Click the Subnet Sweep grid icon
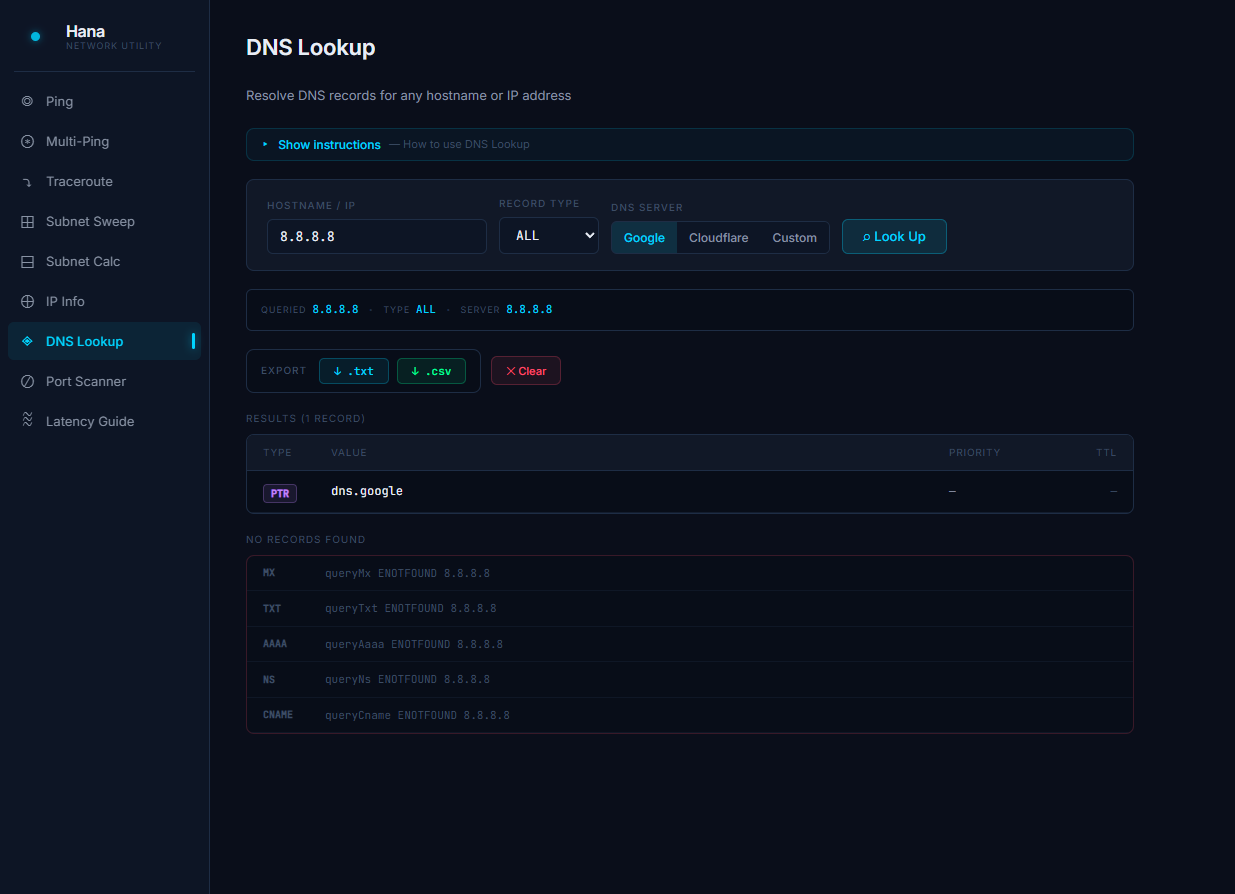Viewport: 1235px width, 894px height. (27, 221)
